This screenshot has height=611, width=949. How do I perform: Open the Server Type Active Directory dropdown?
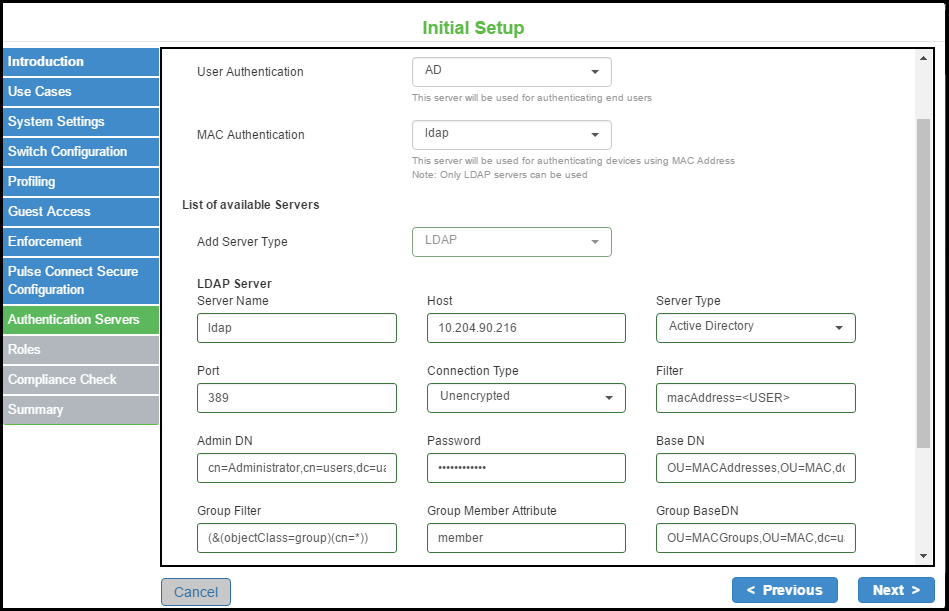tap(755, 327)
